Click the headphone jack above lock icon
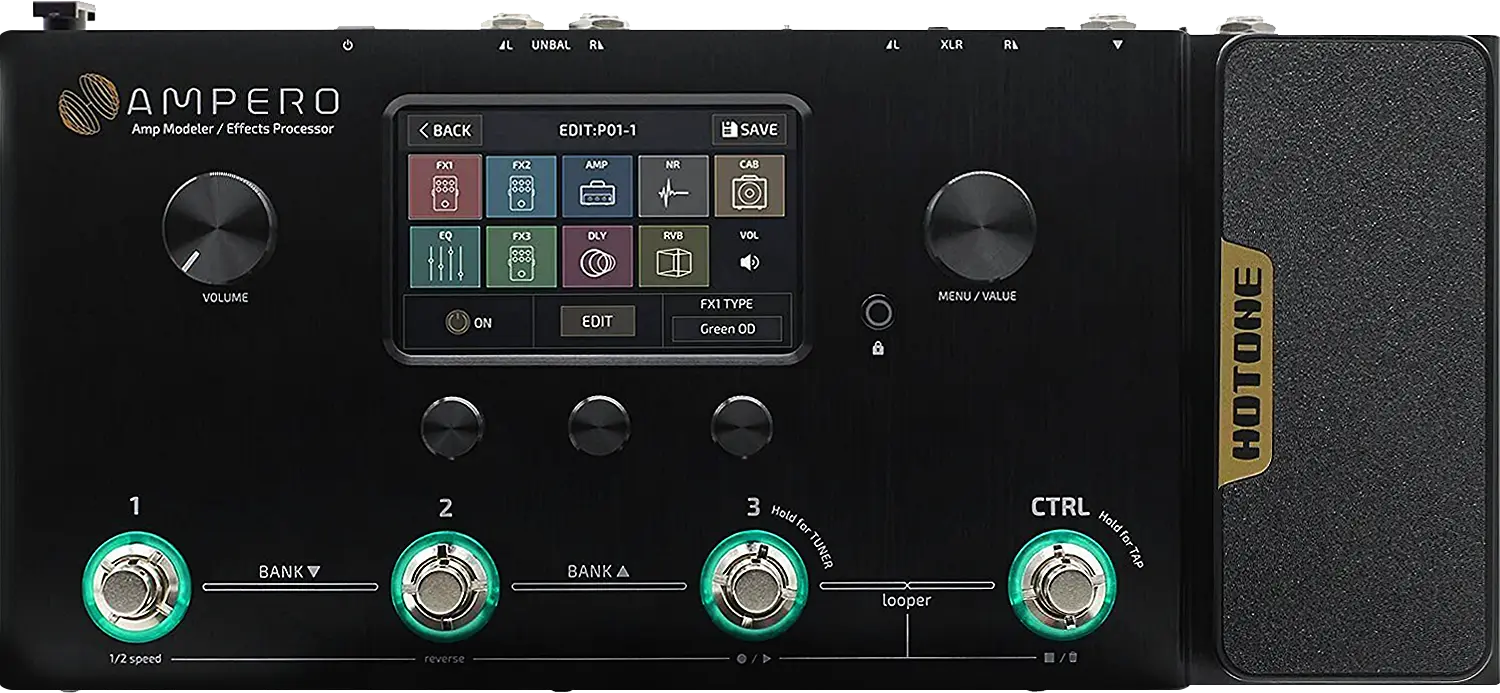 (x=878, y=313)
